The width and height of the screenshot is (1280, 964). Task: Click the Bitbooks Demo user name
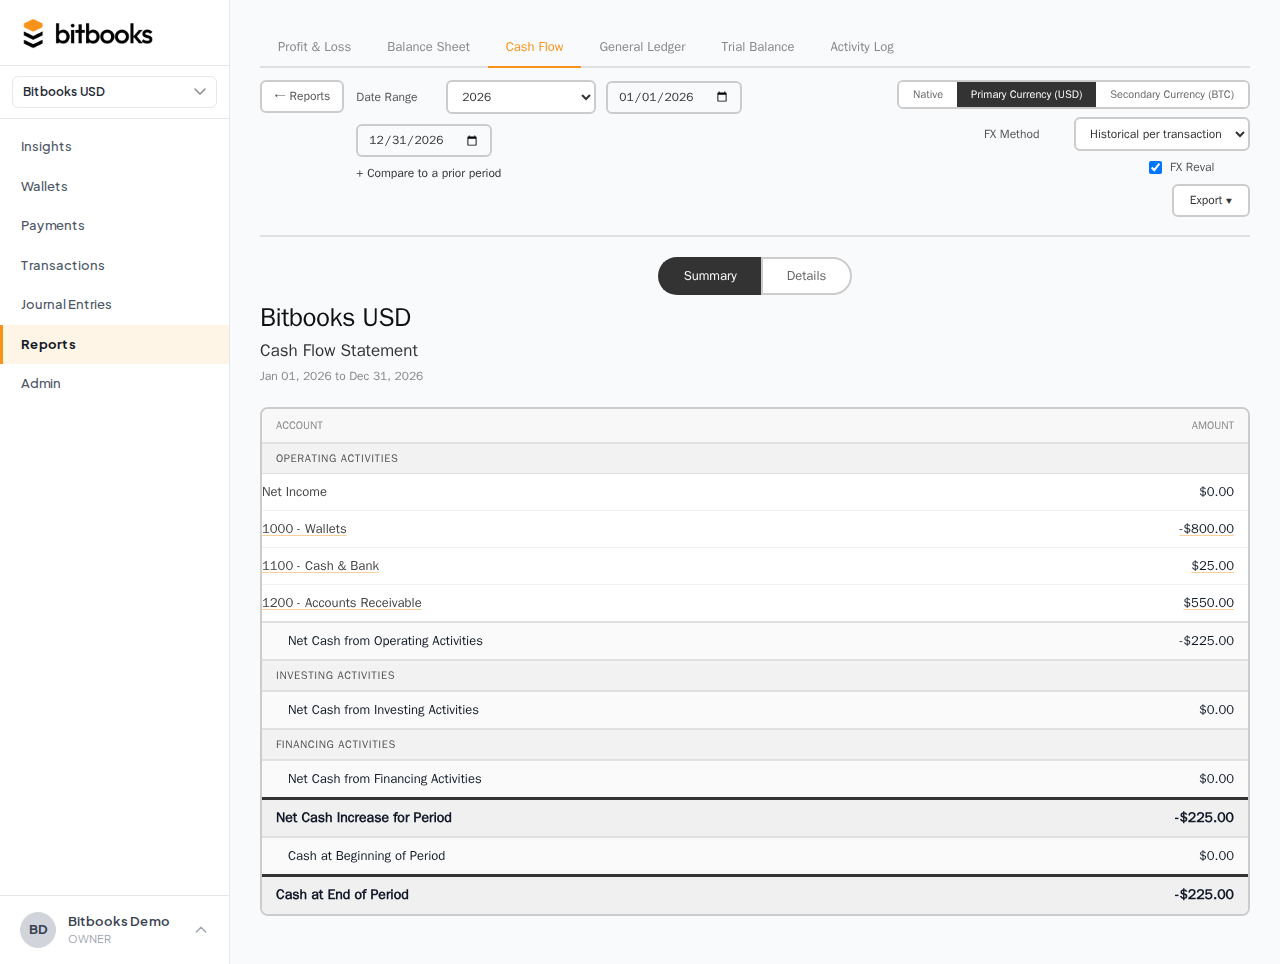pos(119,922)
